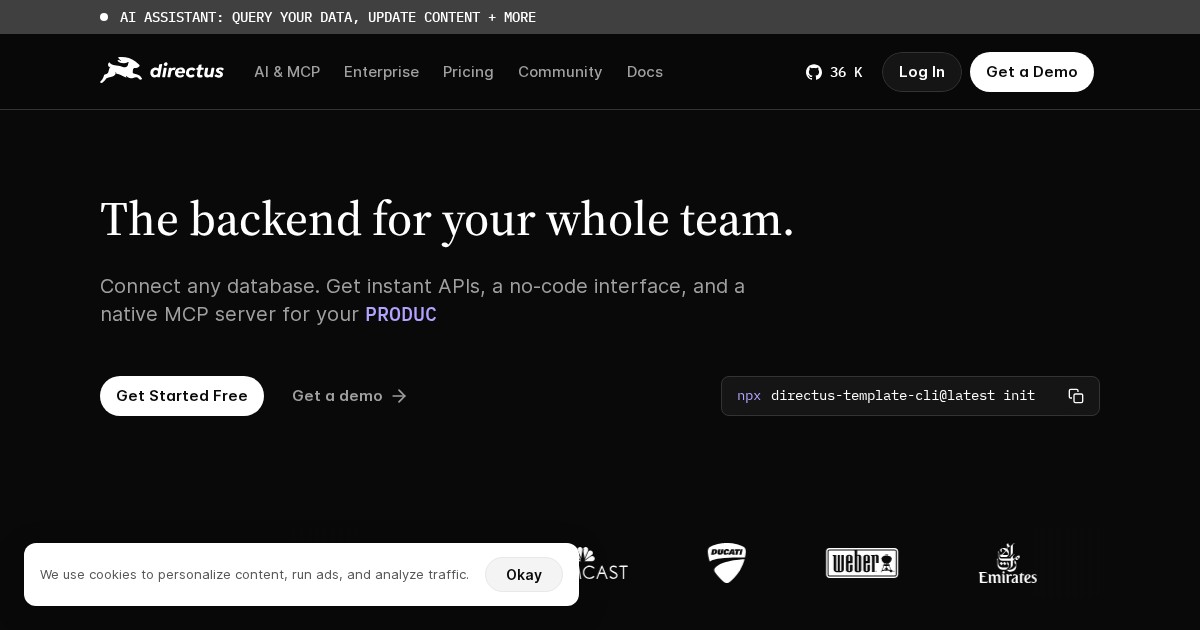Click the Directus rabbit logo
The image size is (1200, 630).
pyautogui.click(x=161, y=71)
